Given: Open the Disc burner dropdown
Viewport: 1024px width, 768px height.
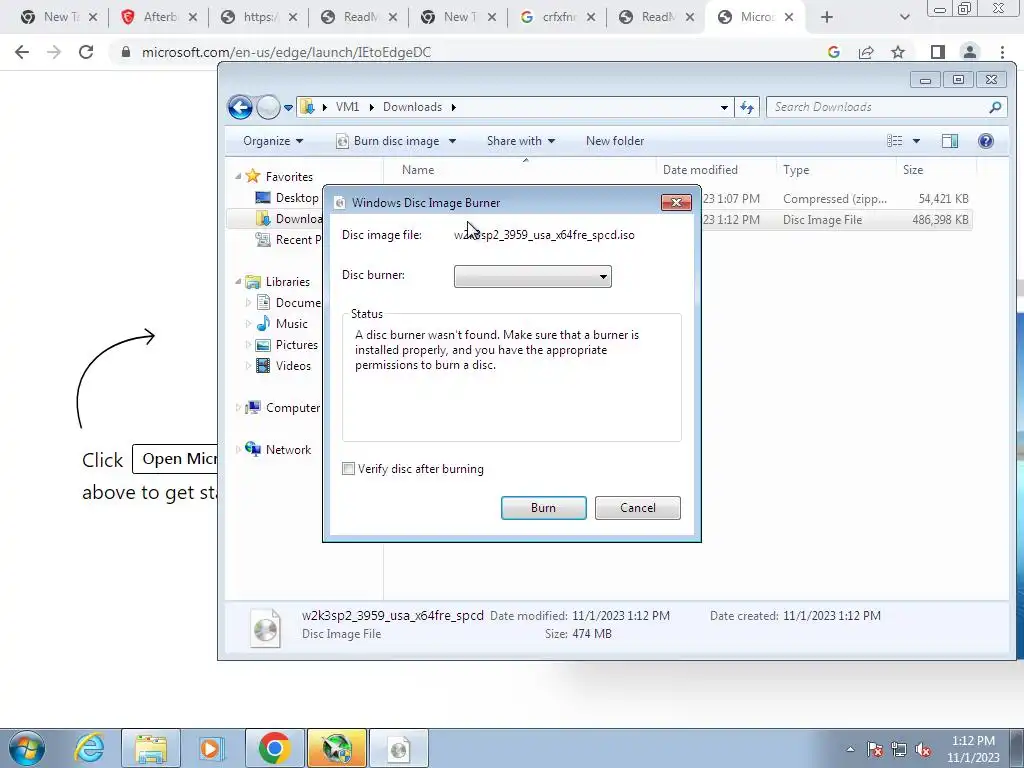Looking at the screenshot, I should pos(532,276).
